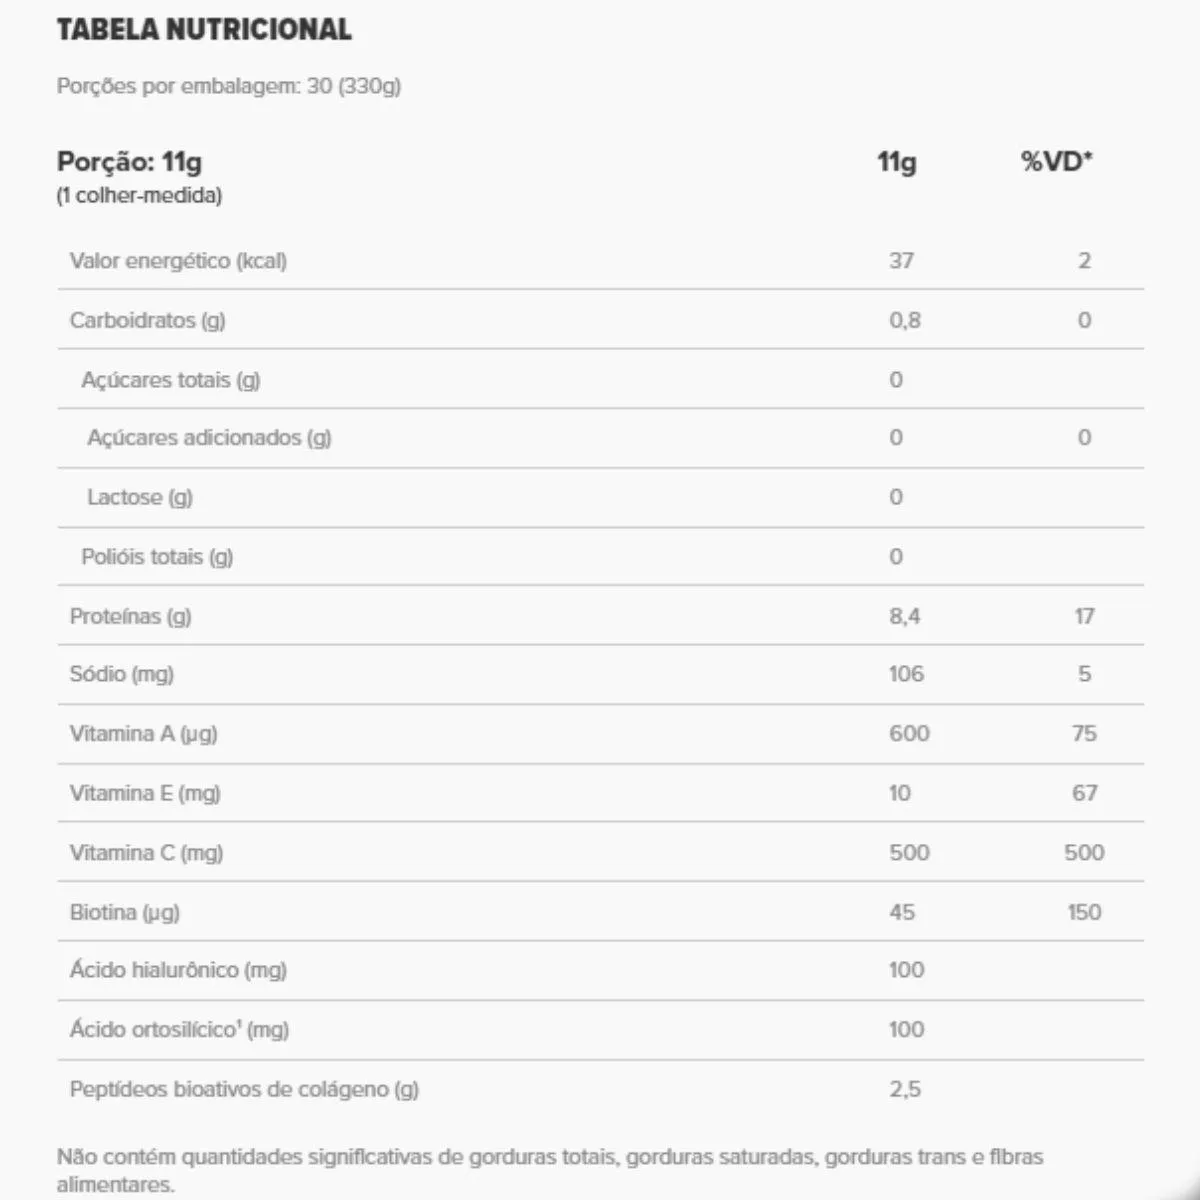Select the Polióis totais (g) label

(x=157, y=557)
